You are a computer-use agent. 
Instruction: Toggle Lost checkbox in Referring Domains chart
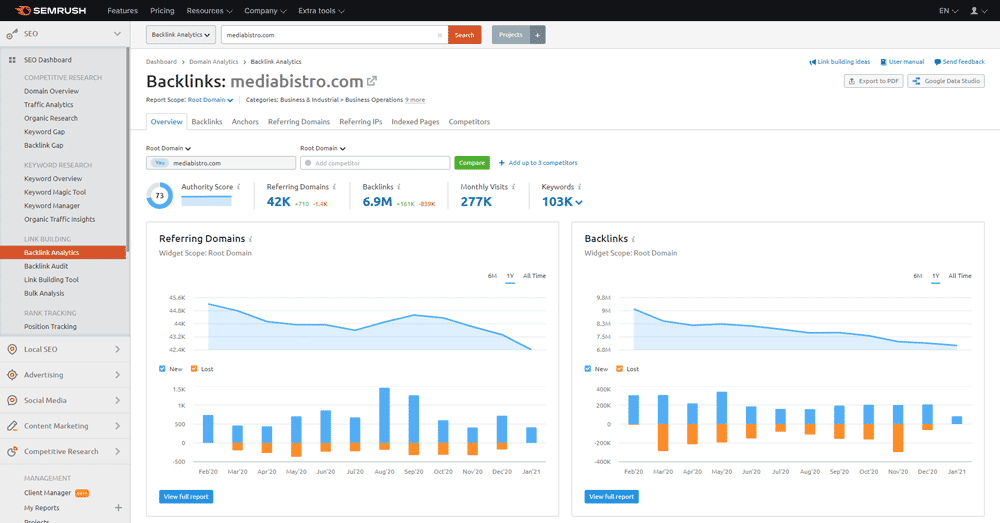point(194,369)
